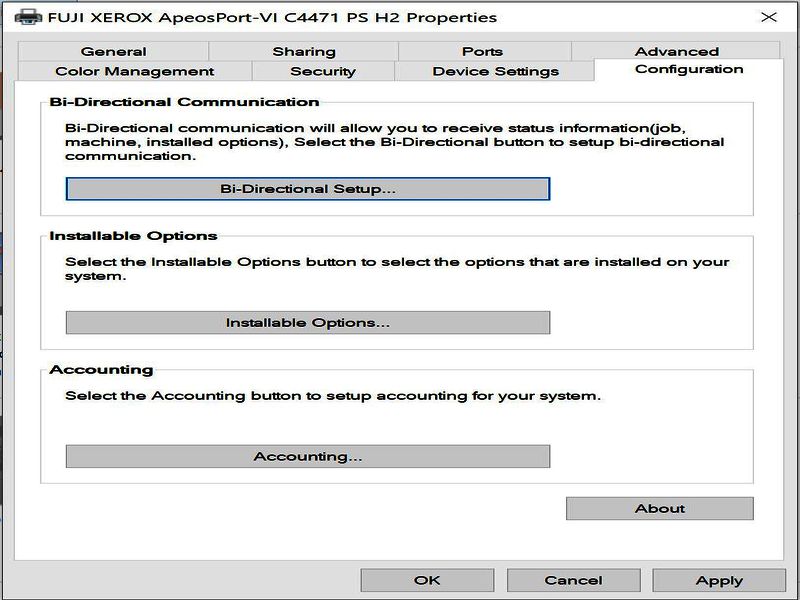The width and height of the screenshot is (800, 600).
Task: Click the FUJI XEROX Properties title bar text
Action: point(271,17)
